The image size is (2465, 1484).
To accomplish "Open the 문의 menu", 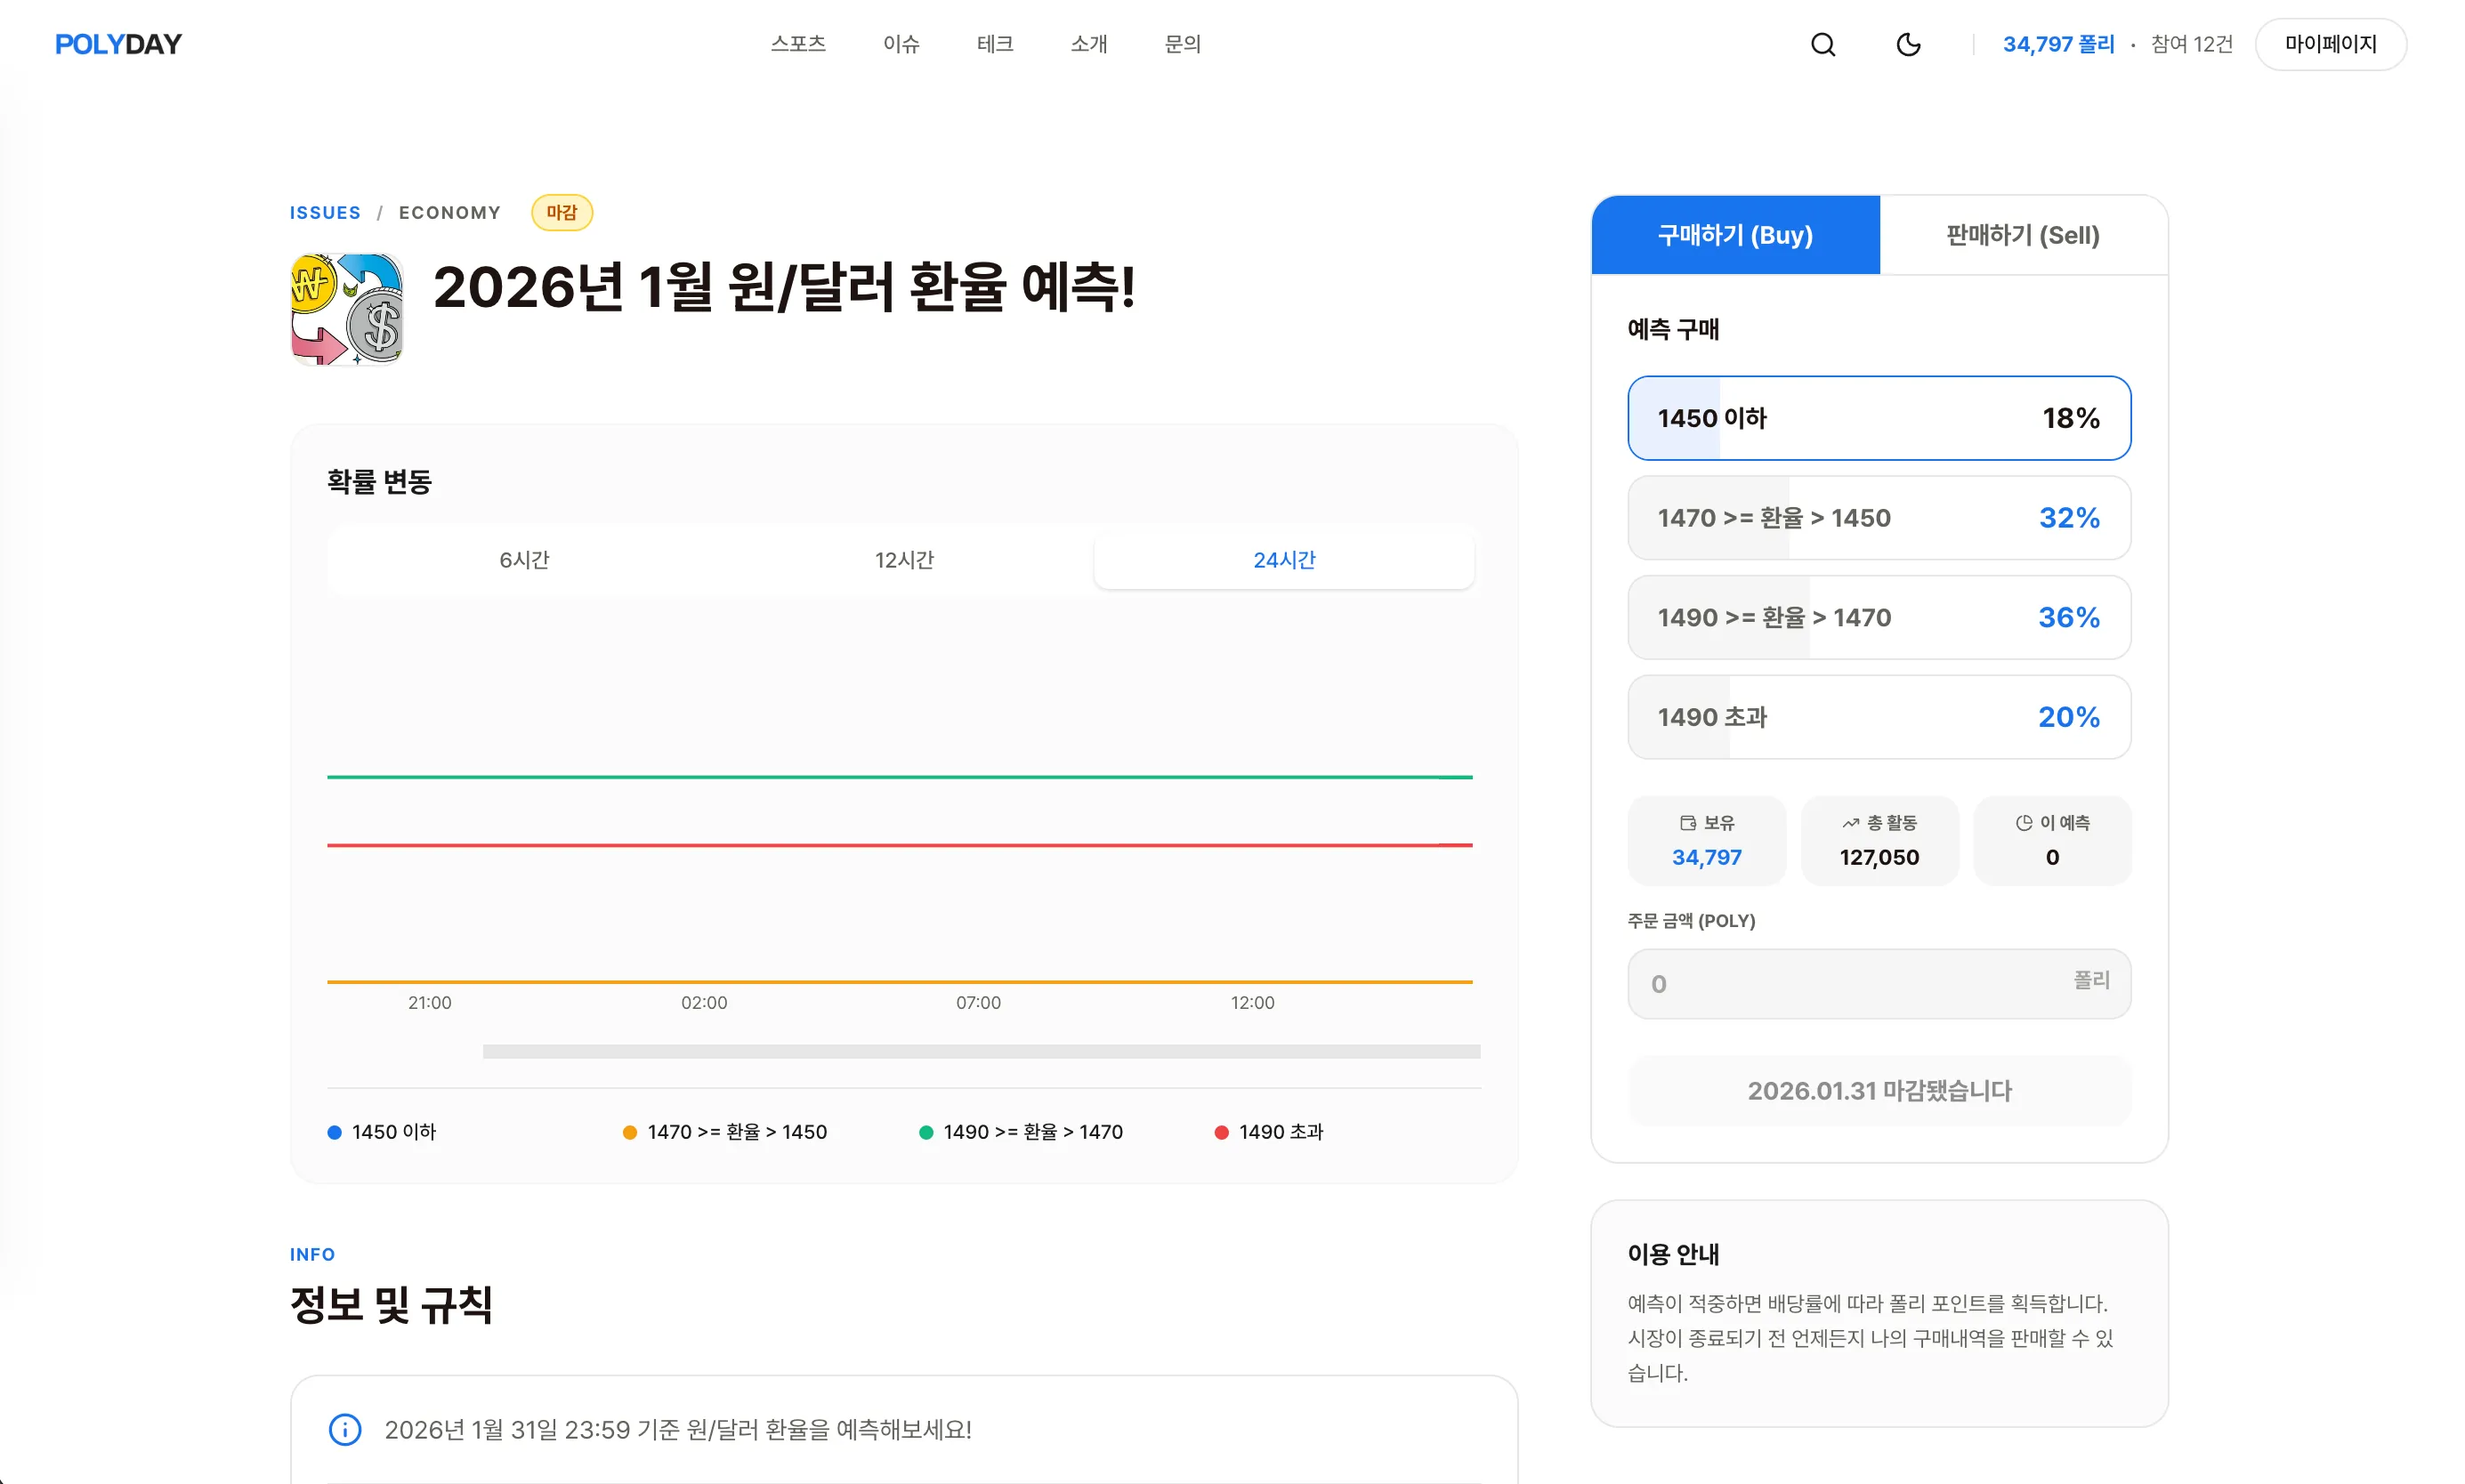I will click(x=1183, y=44).
